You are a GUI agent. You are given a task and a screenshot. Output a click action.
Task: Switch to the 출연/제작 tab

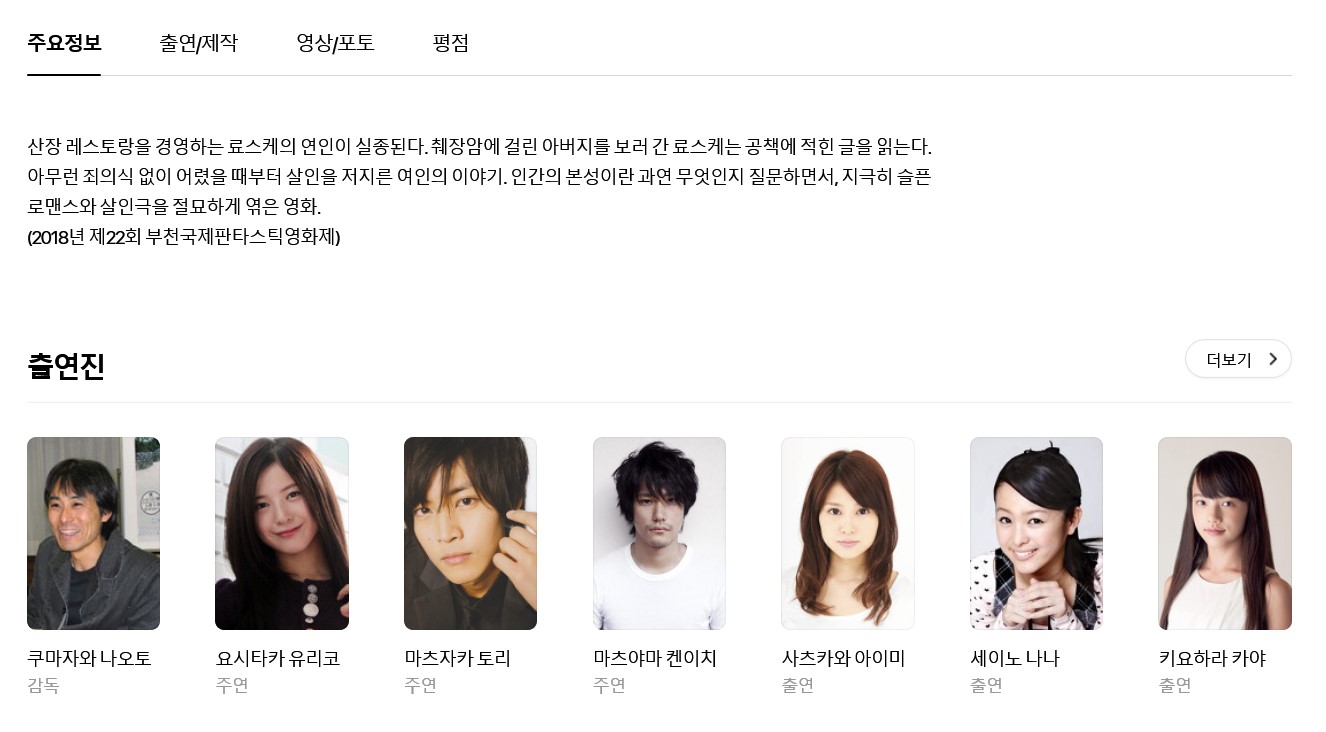tap(198, 43)
